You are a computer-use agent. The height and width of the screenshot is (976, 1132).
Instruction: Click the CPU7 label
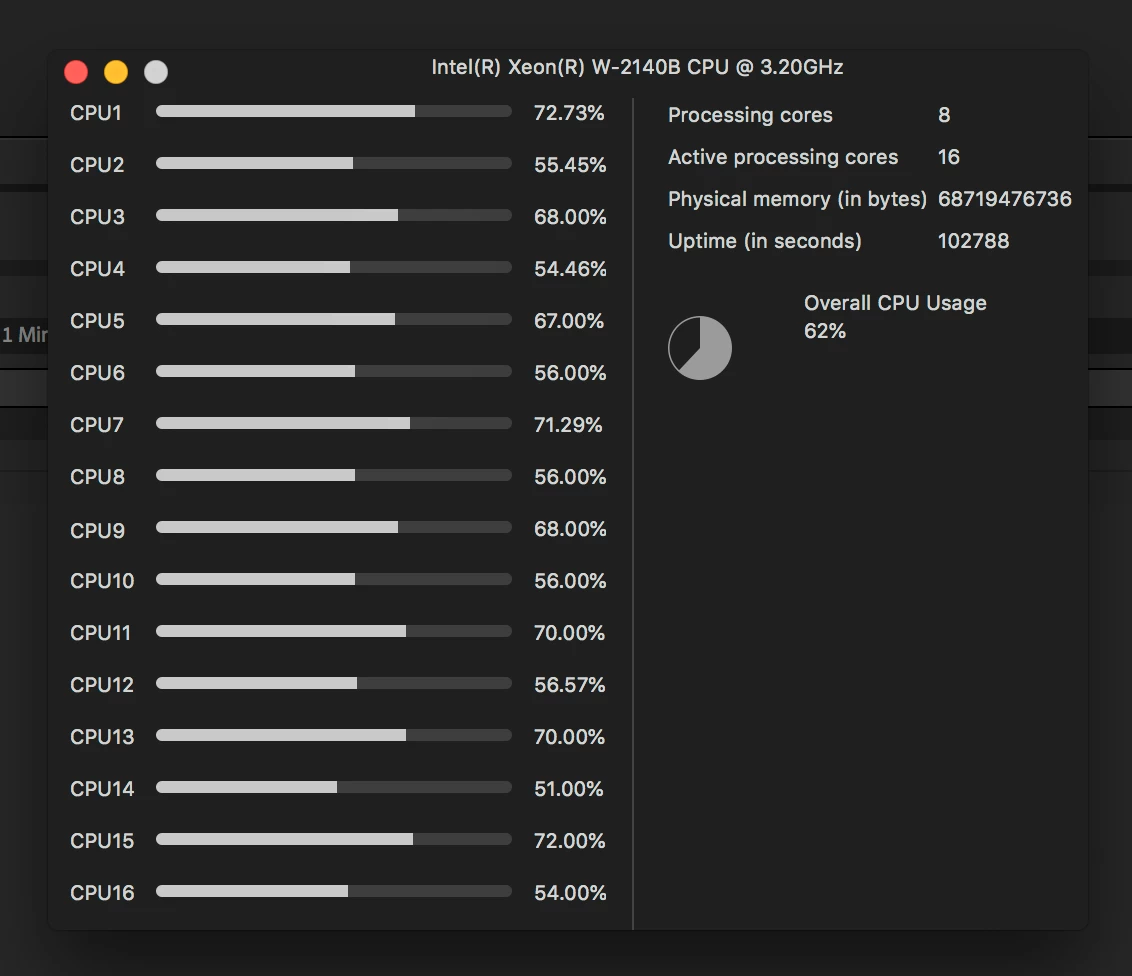tap(97, 425)
